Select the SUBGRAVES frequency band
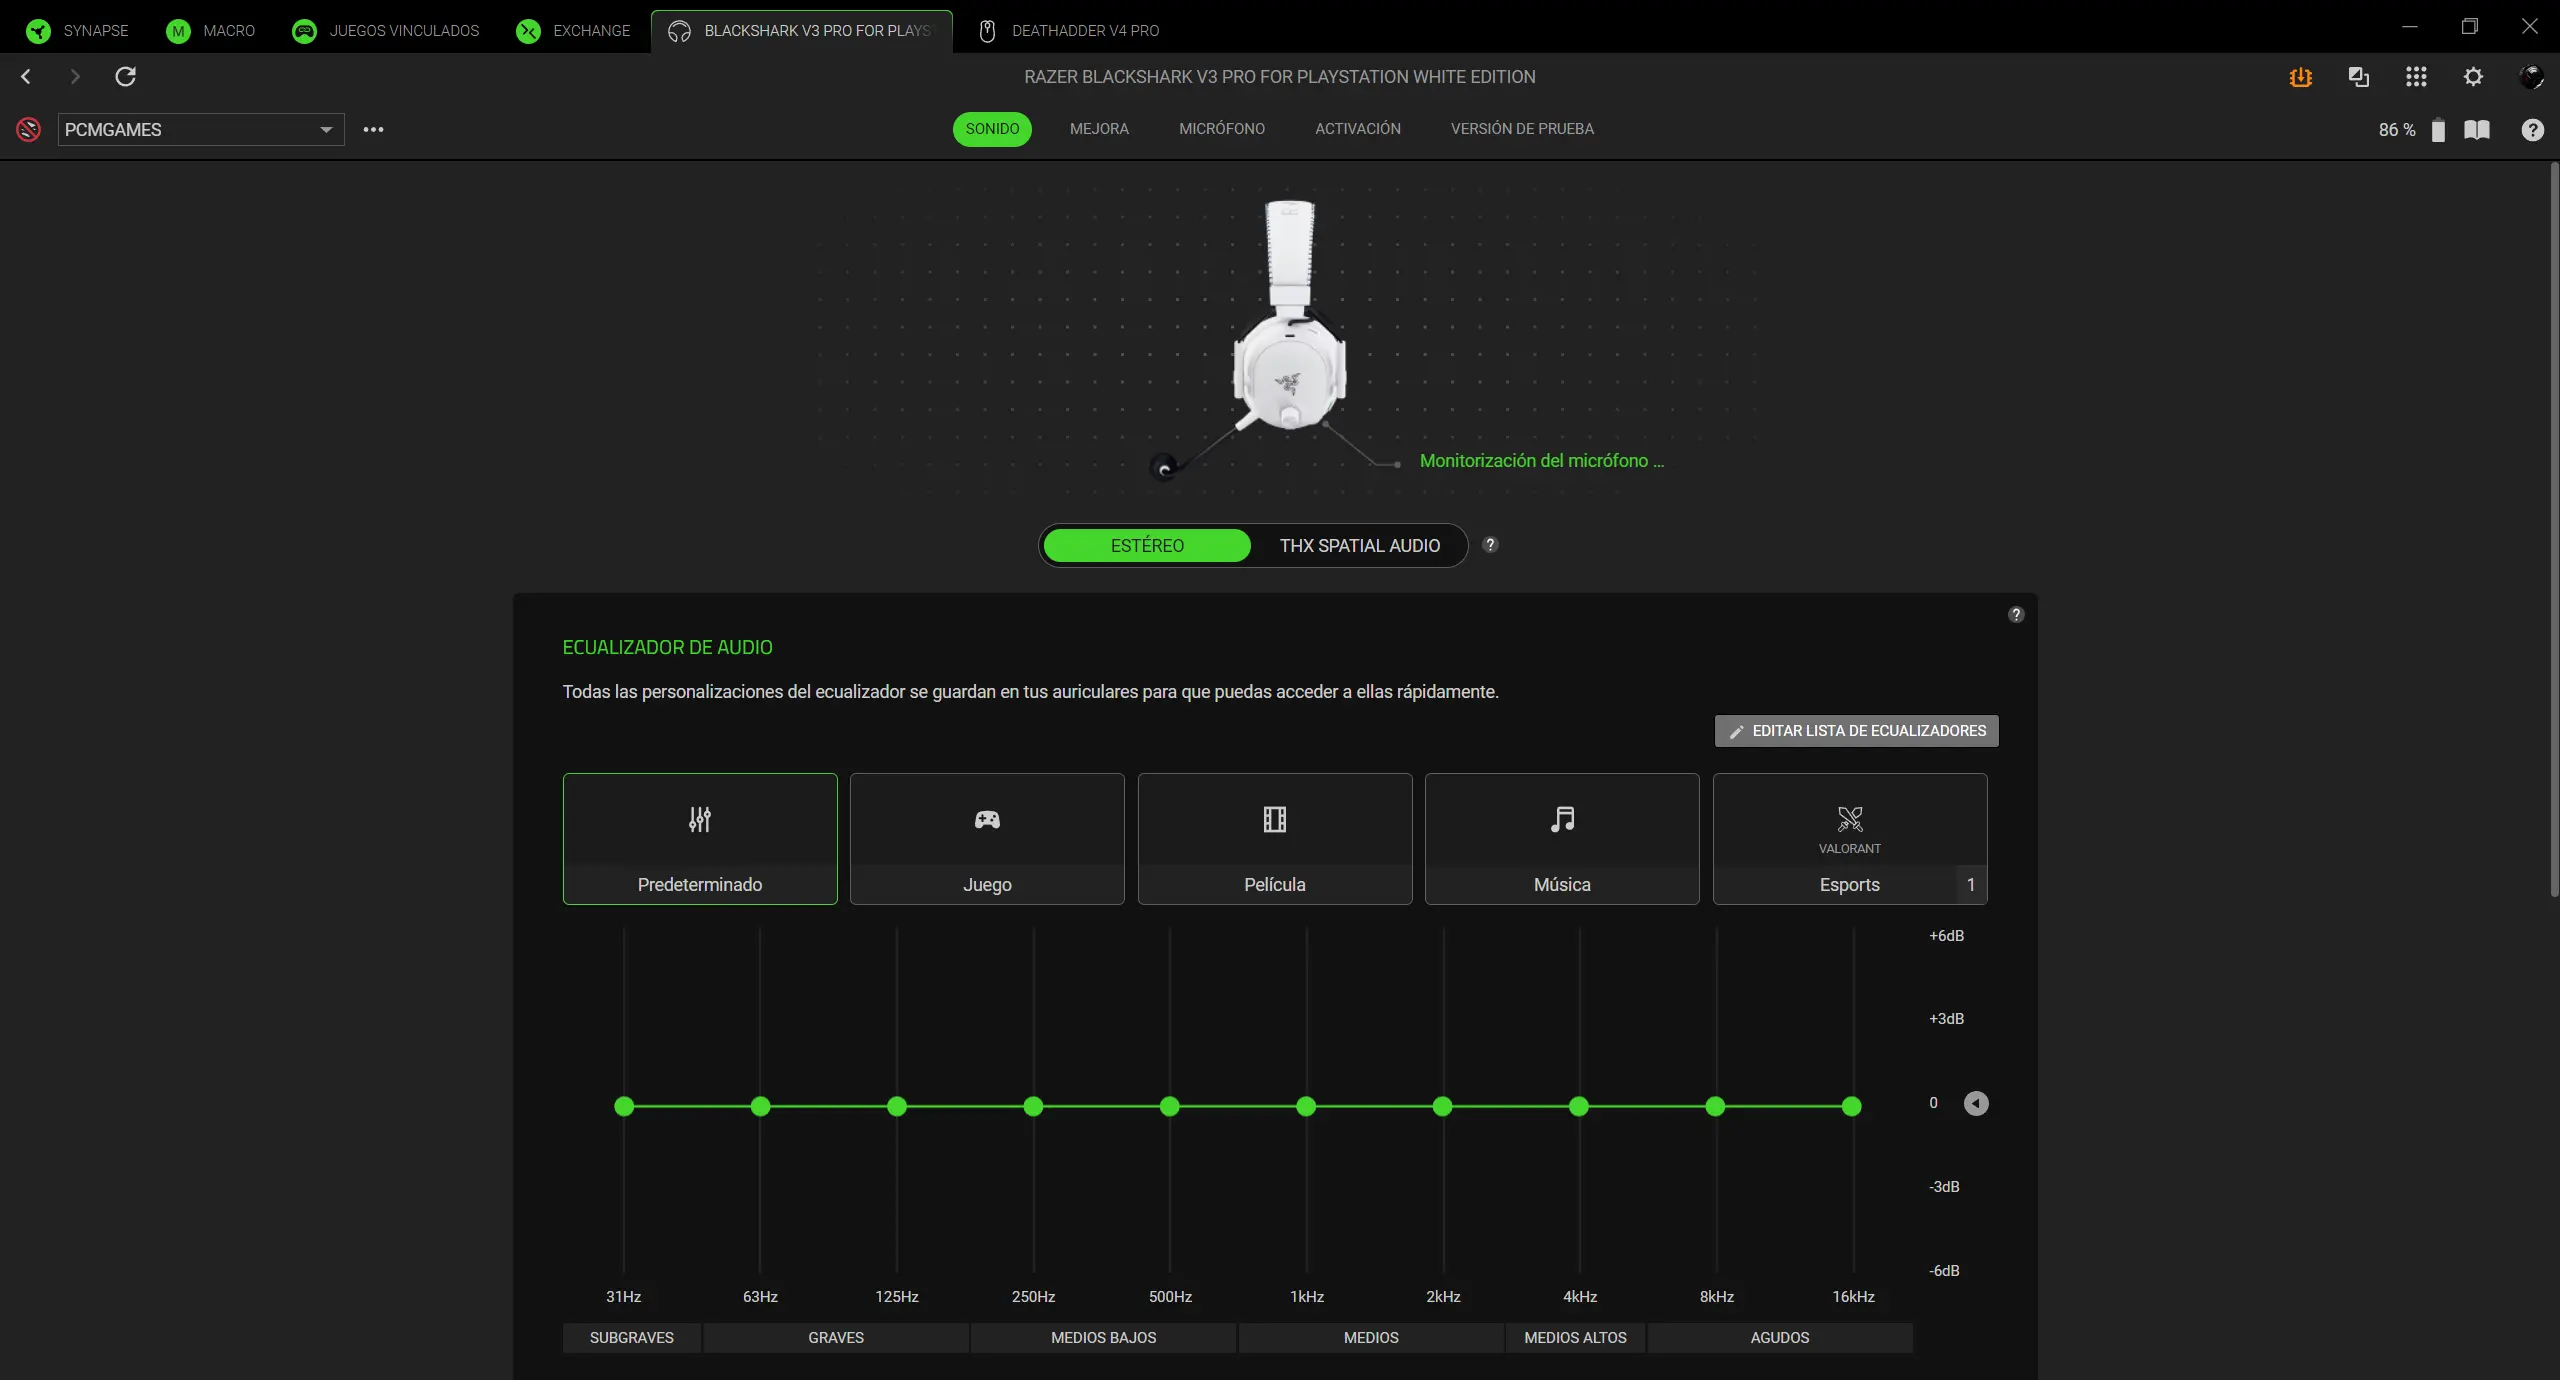Viewport: 2560px width, 1380px height. click(632, 1338)
